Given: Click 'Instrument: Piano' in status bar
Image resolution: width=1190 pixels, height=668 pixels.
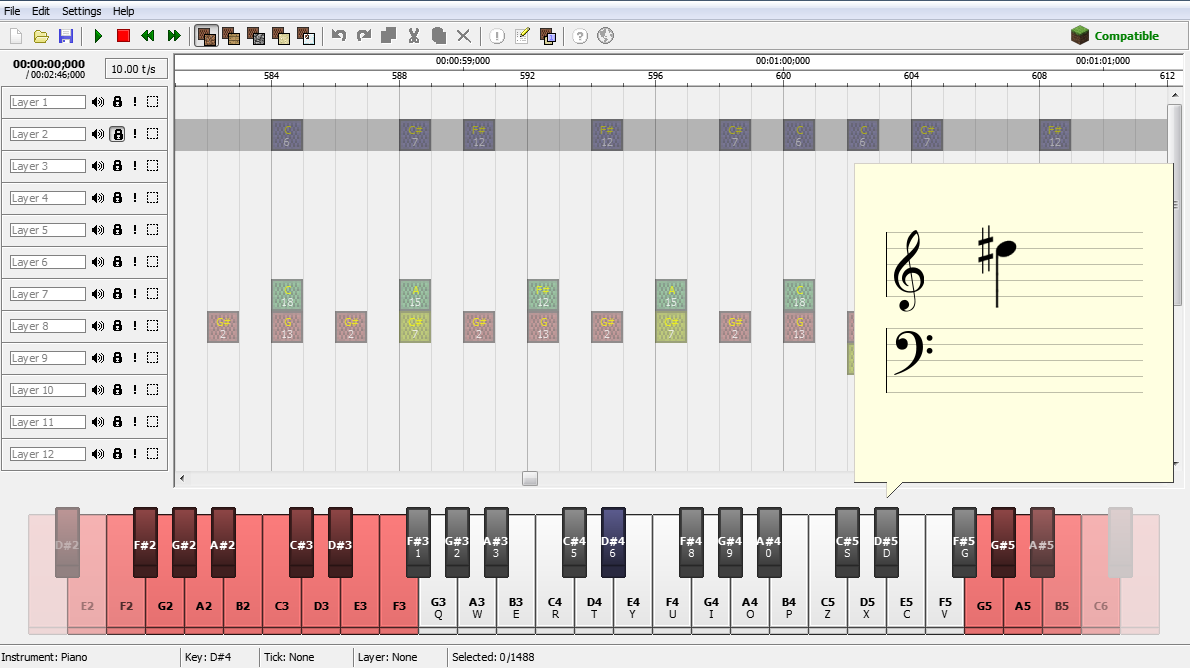Looking at the screenshot, I should (45, 657).
